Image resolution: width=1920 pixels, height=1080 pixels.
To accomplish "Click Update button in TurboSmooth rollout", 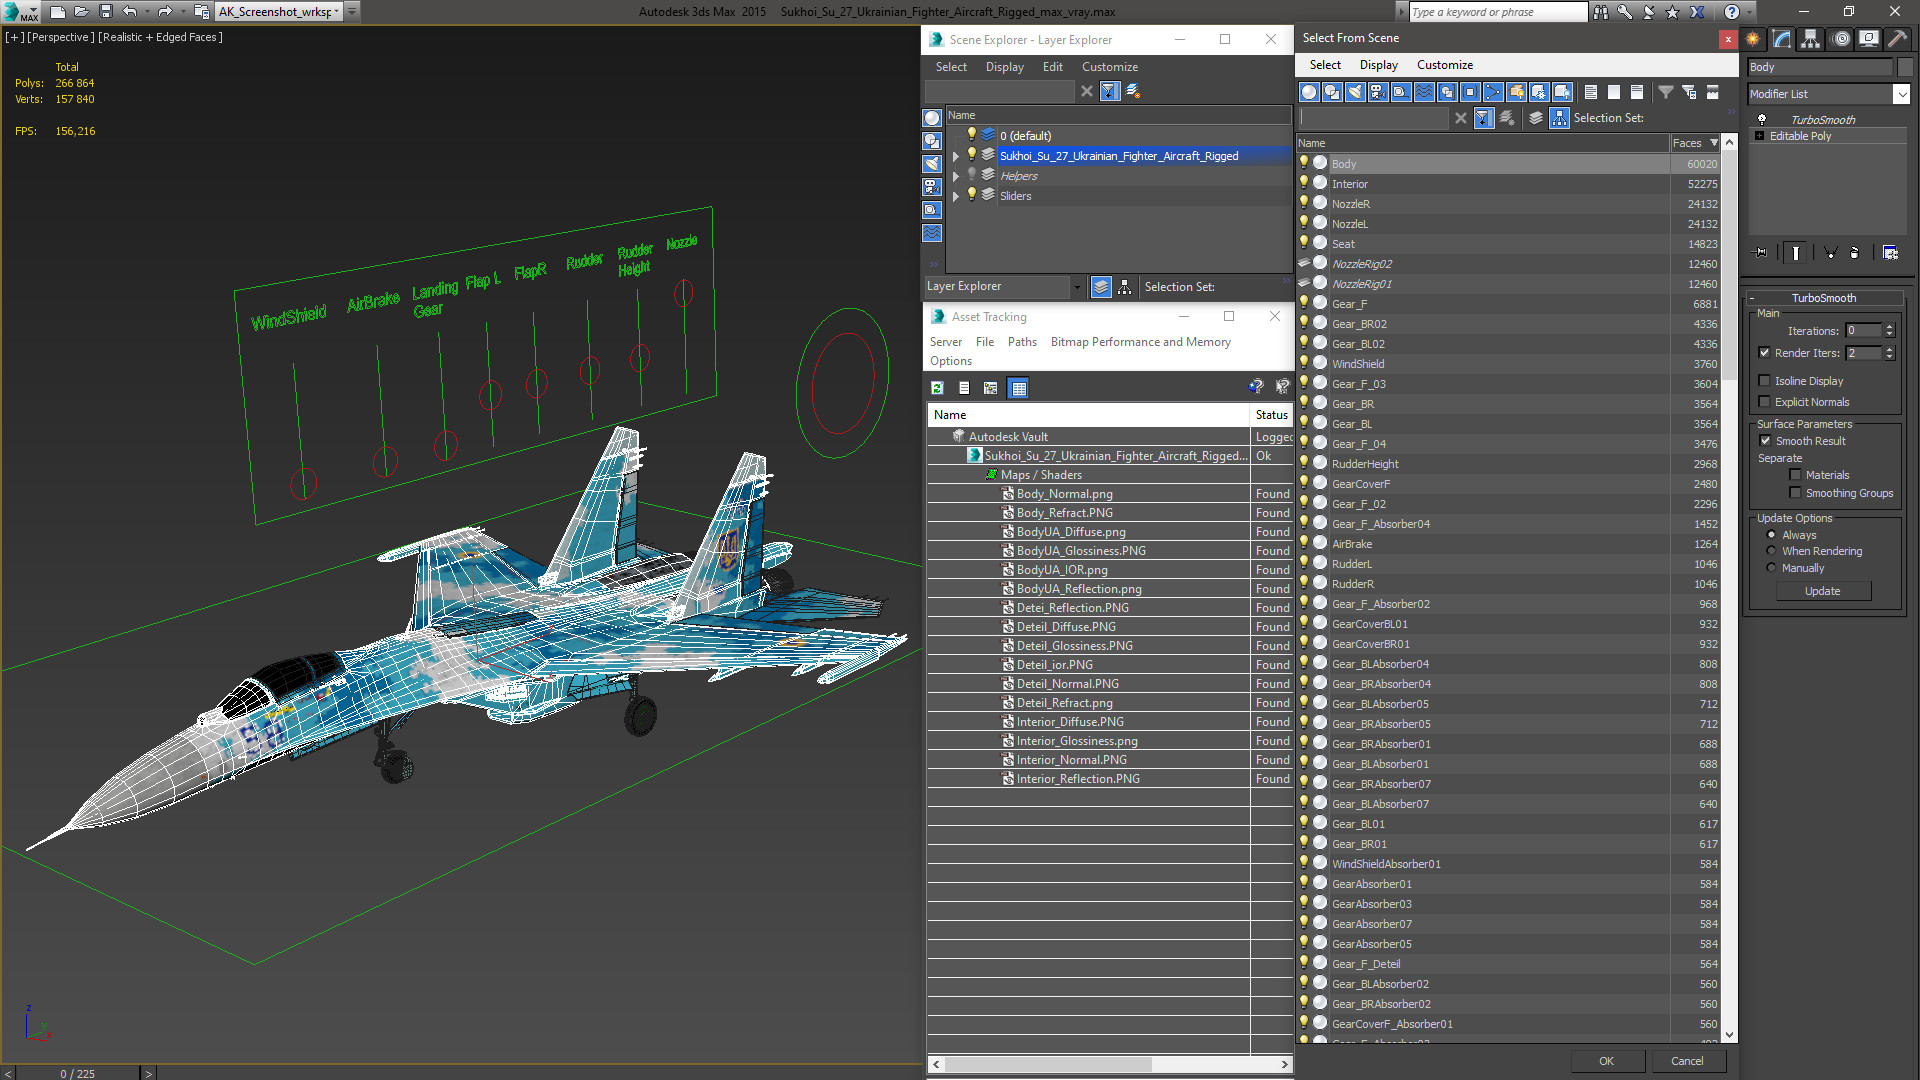I will point(1822,591).
